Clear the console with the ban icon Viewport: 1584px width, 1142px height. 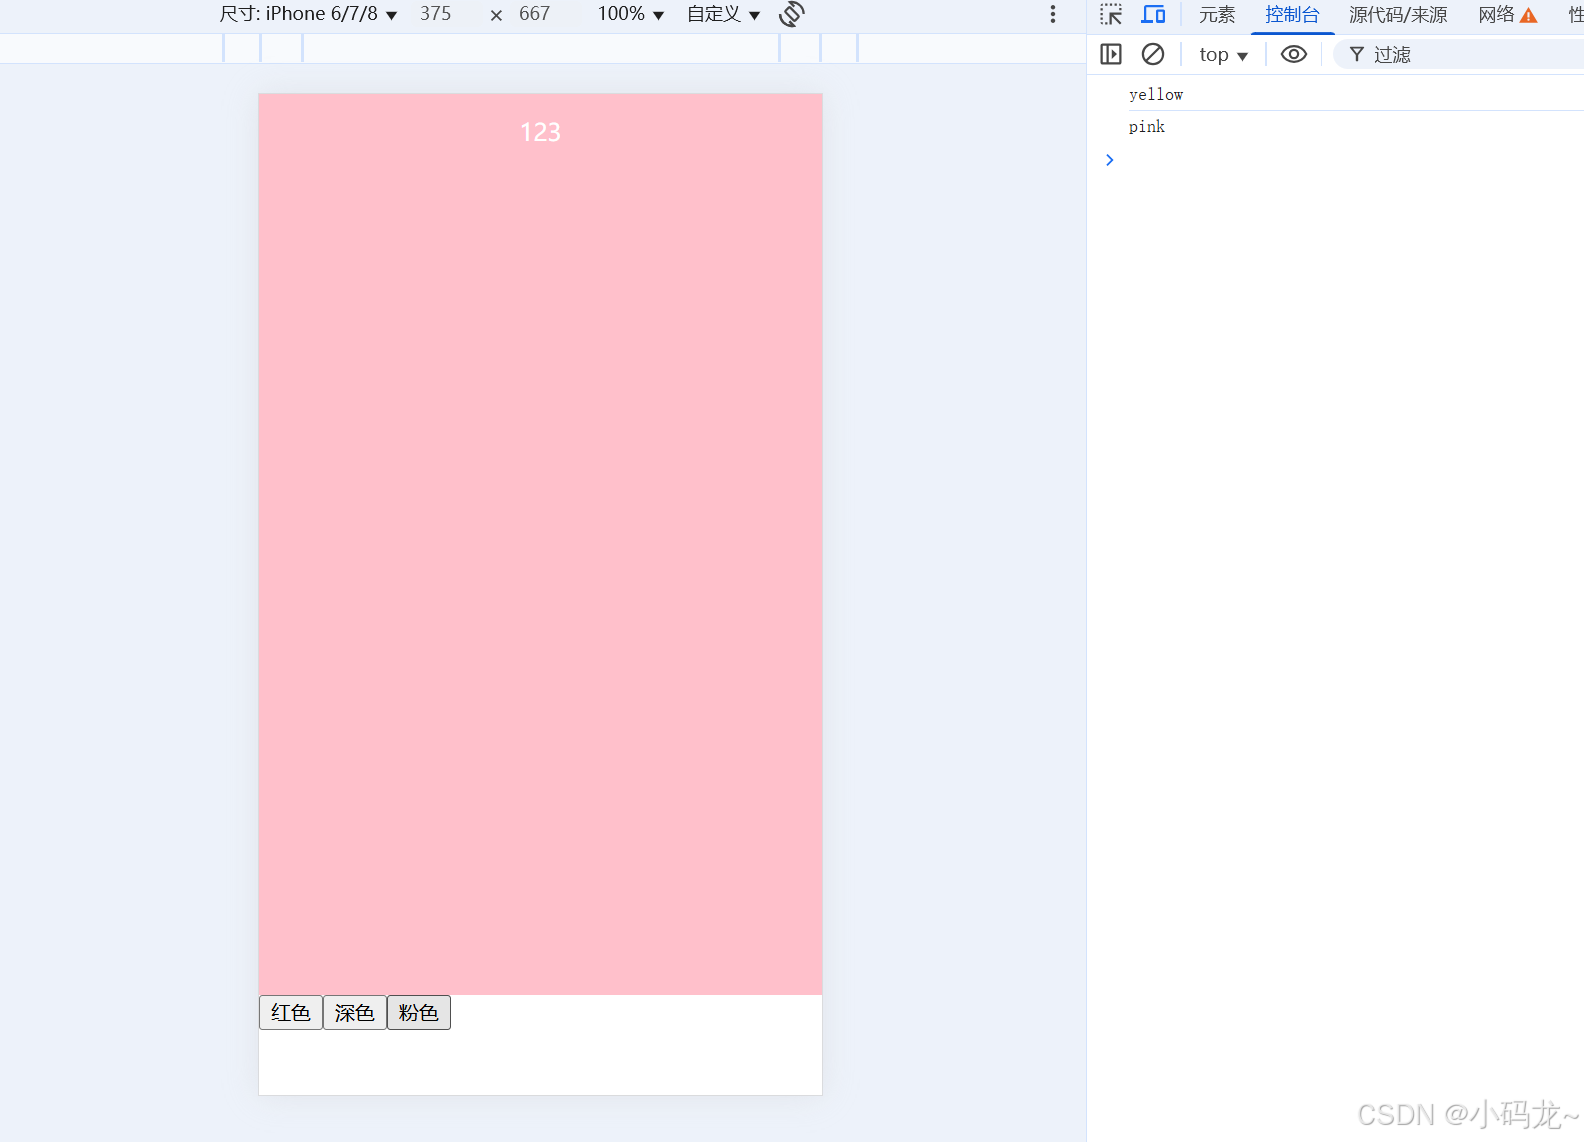click(1153, 54)
